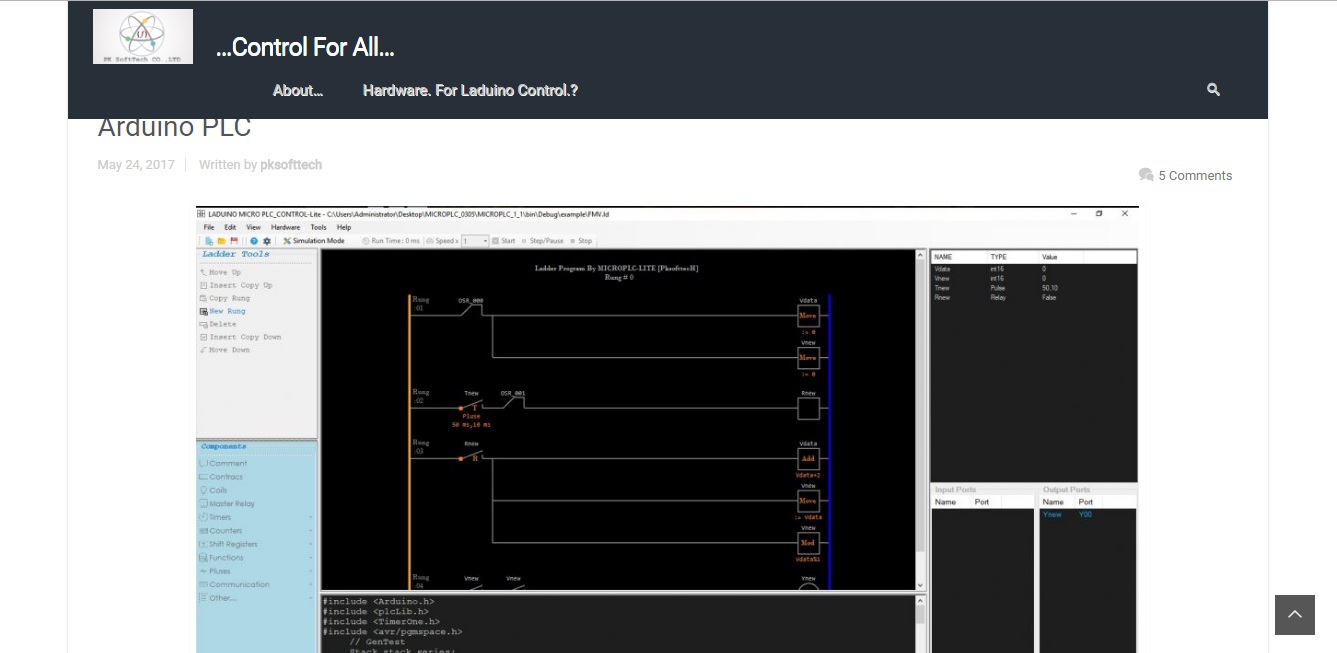Click the OSR_000 contact on Rung 01
Screen dimensions: 1337x653
coord(471,309)
